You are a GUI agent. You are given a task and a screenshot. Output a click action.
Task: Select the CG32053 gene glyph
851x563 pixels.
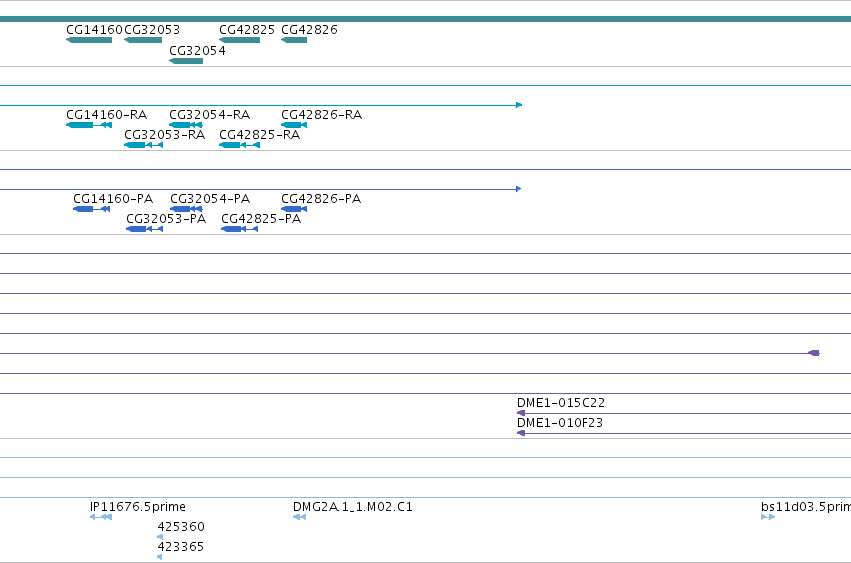[x=143, y=40]
